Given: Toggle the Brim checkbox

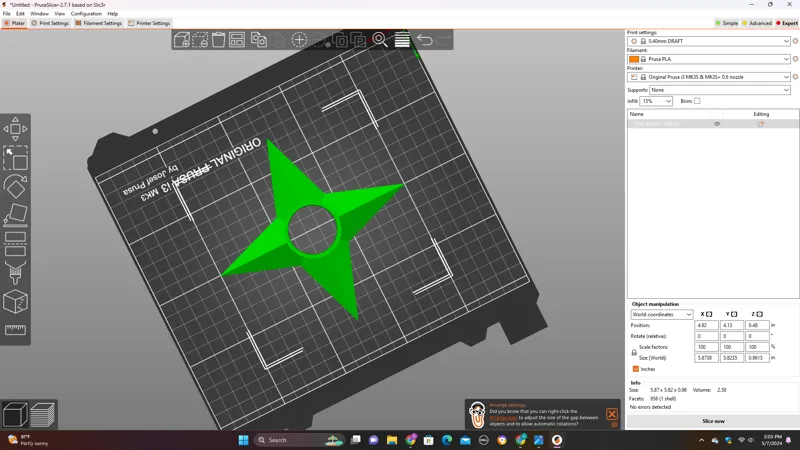Looking at the screenshot, I should [697, 101].
